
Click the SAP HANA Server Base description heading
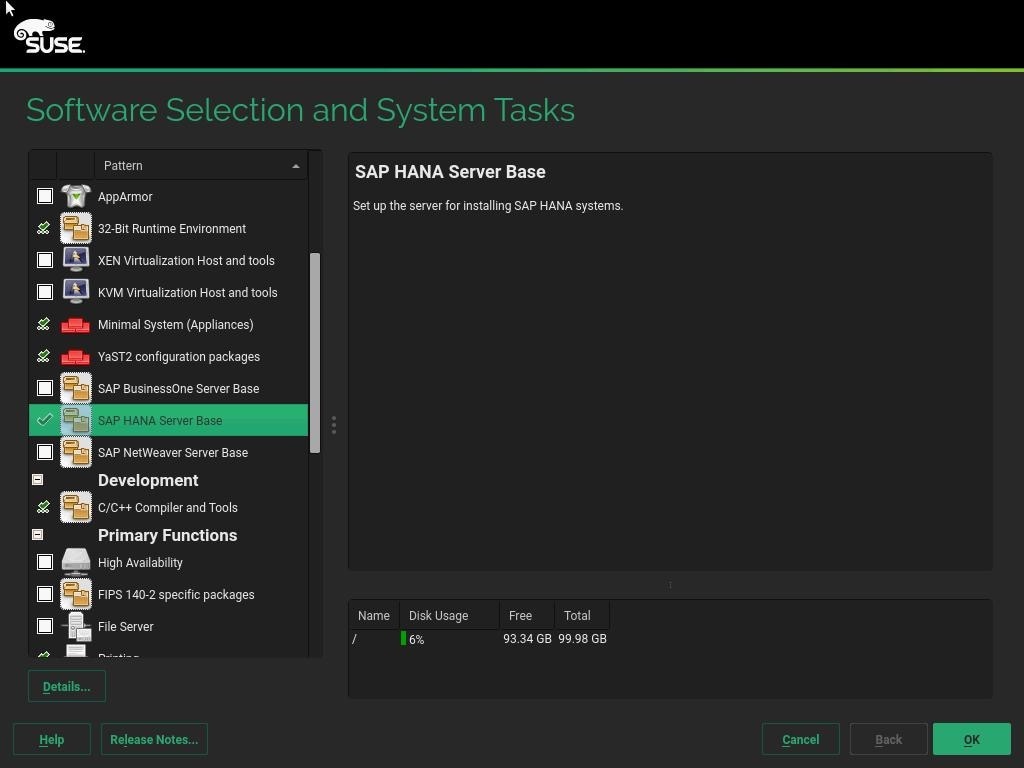[x=450, y=172]
